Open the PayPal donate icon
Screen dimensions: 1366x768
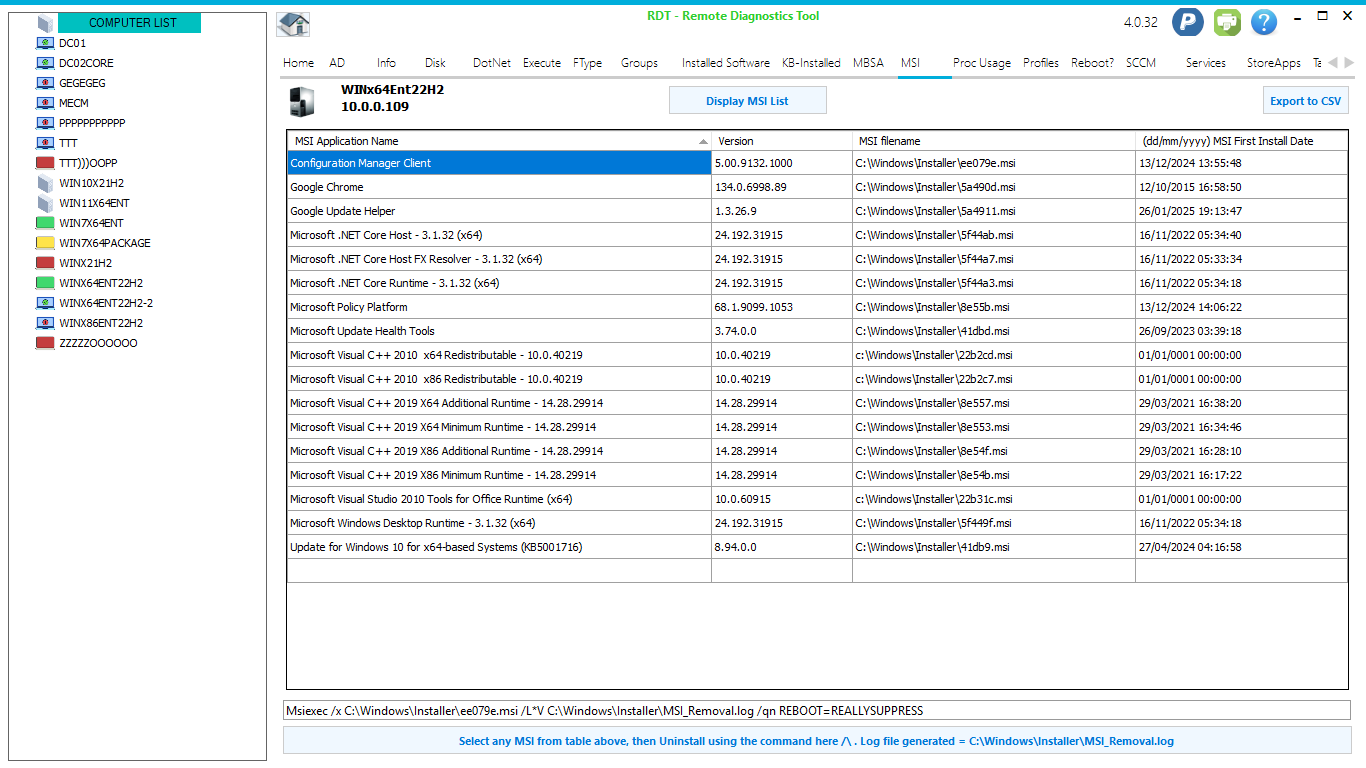[1188, 22]
